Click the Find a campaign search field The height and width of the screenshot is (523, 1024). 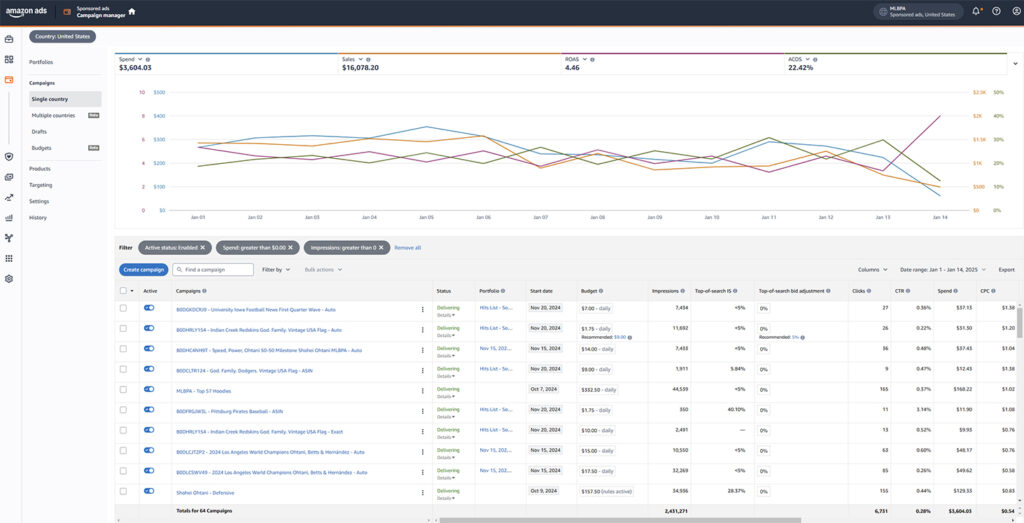tap(213, 270)
